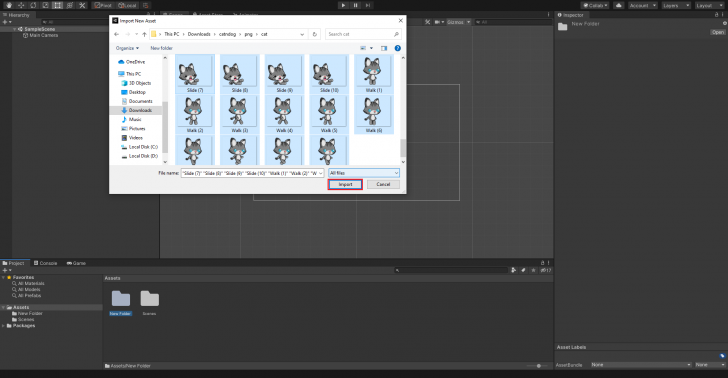Select the Walk (5) cat thumbnail
The image size is (728, 378).
(329, 114)
